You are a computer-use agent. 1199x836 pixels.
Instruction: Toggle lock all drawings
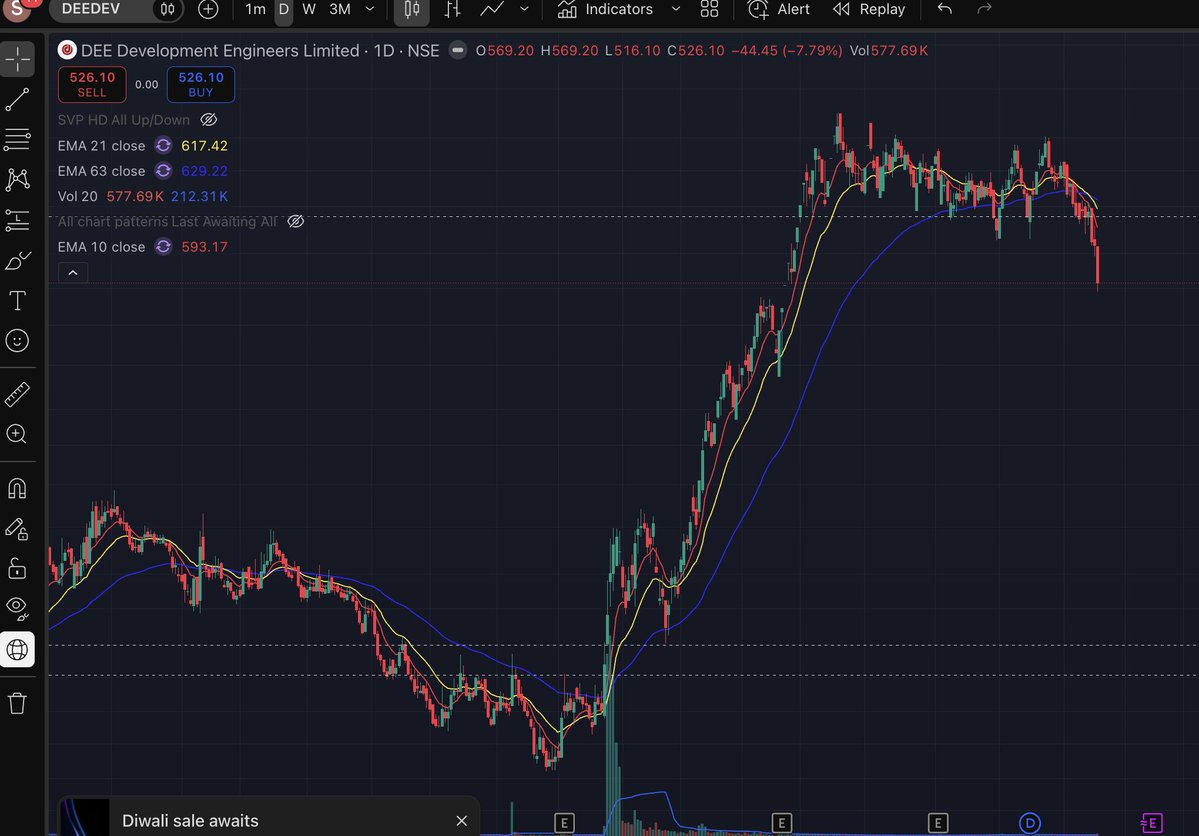[18, 569]
